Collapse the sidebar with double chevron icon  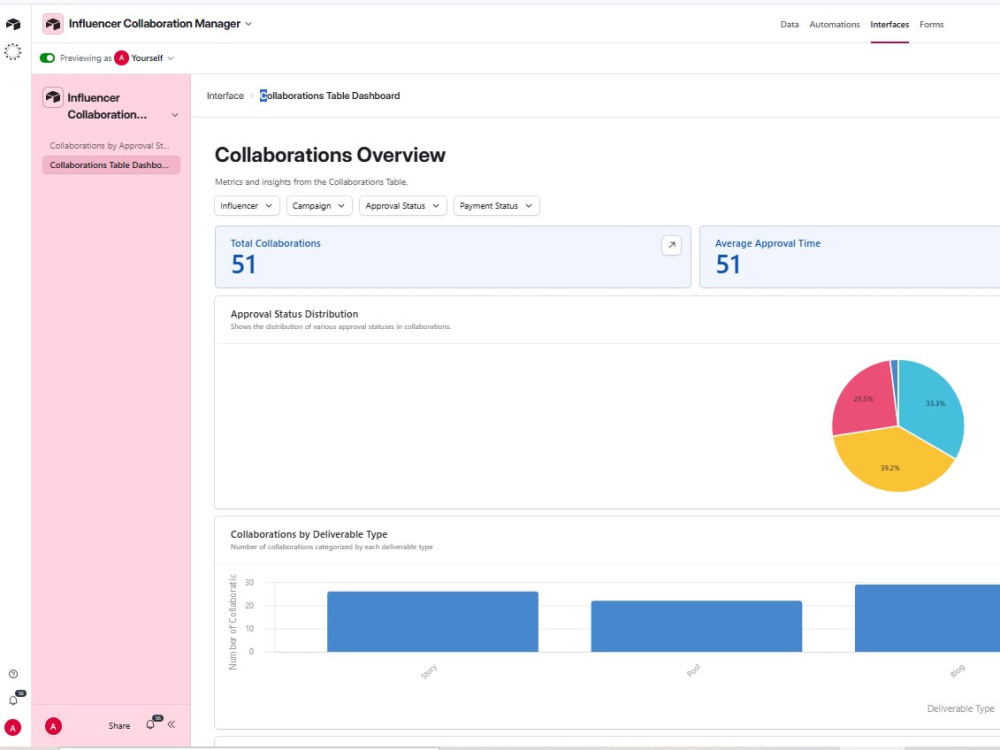pos(172,724)
